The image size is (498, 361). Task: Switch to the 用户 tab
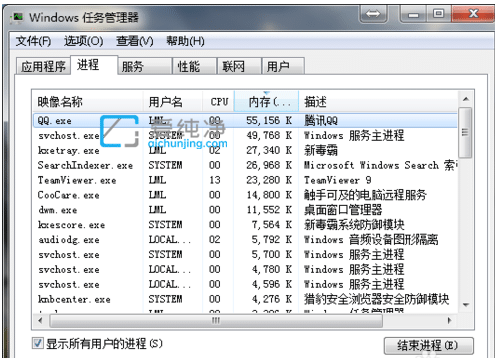pos(283,66)
